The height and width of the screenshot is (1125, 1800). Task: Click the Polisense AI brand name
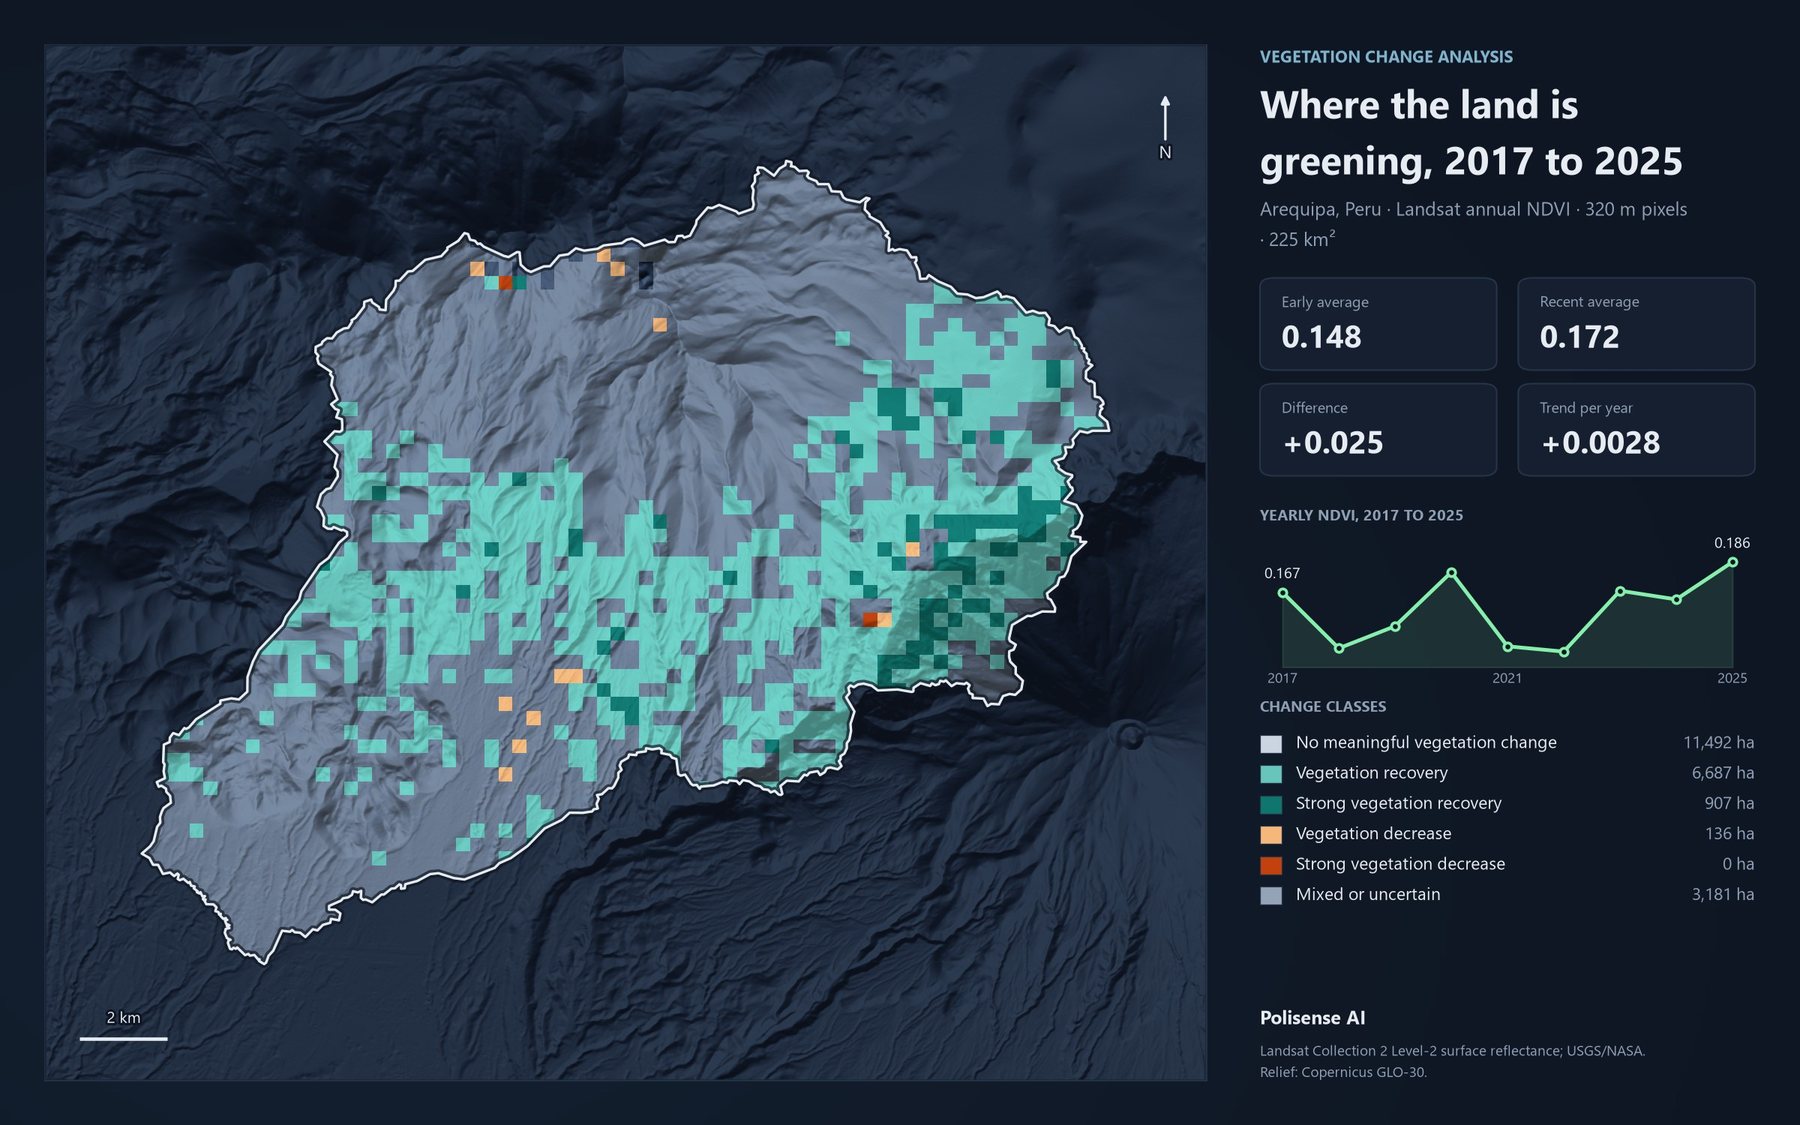click(1312, 1018)
